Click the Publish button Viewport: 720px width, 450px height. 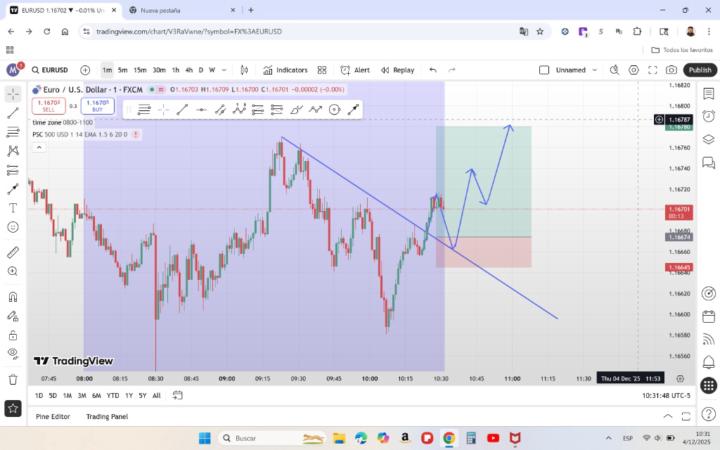(x=699, y=70)
